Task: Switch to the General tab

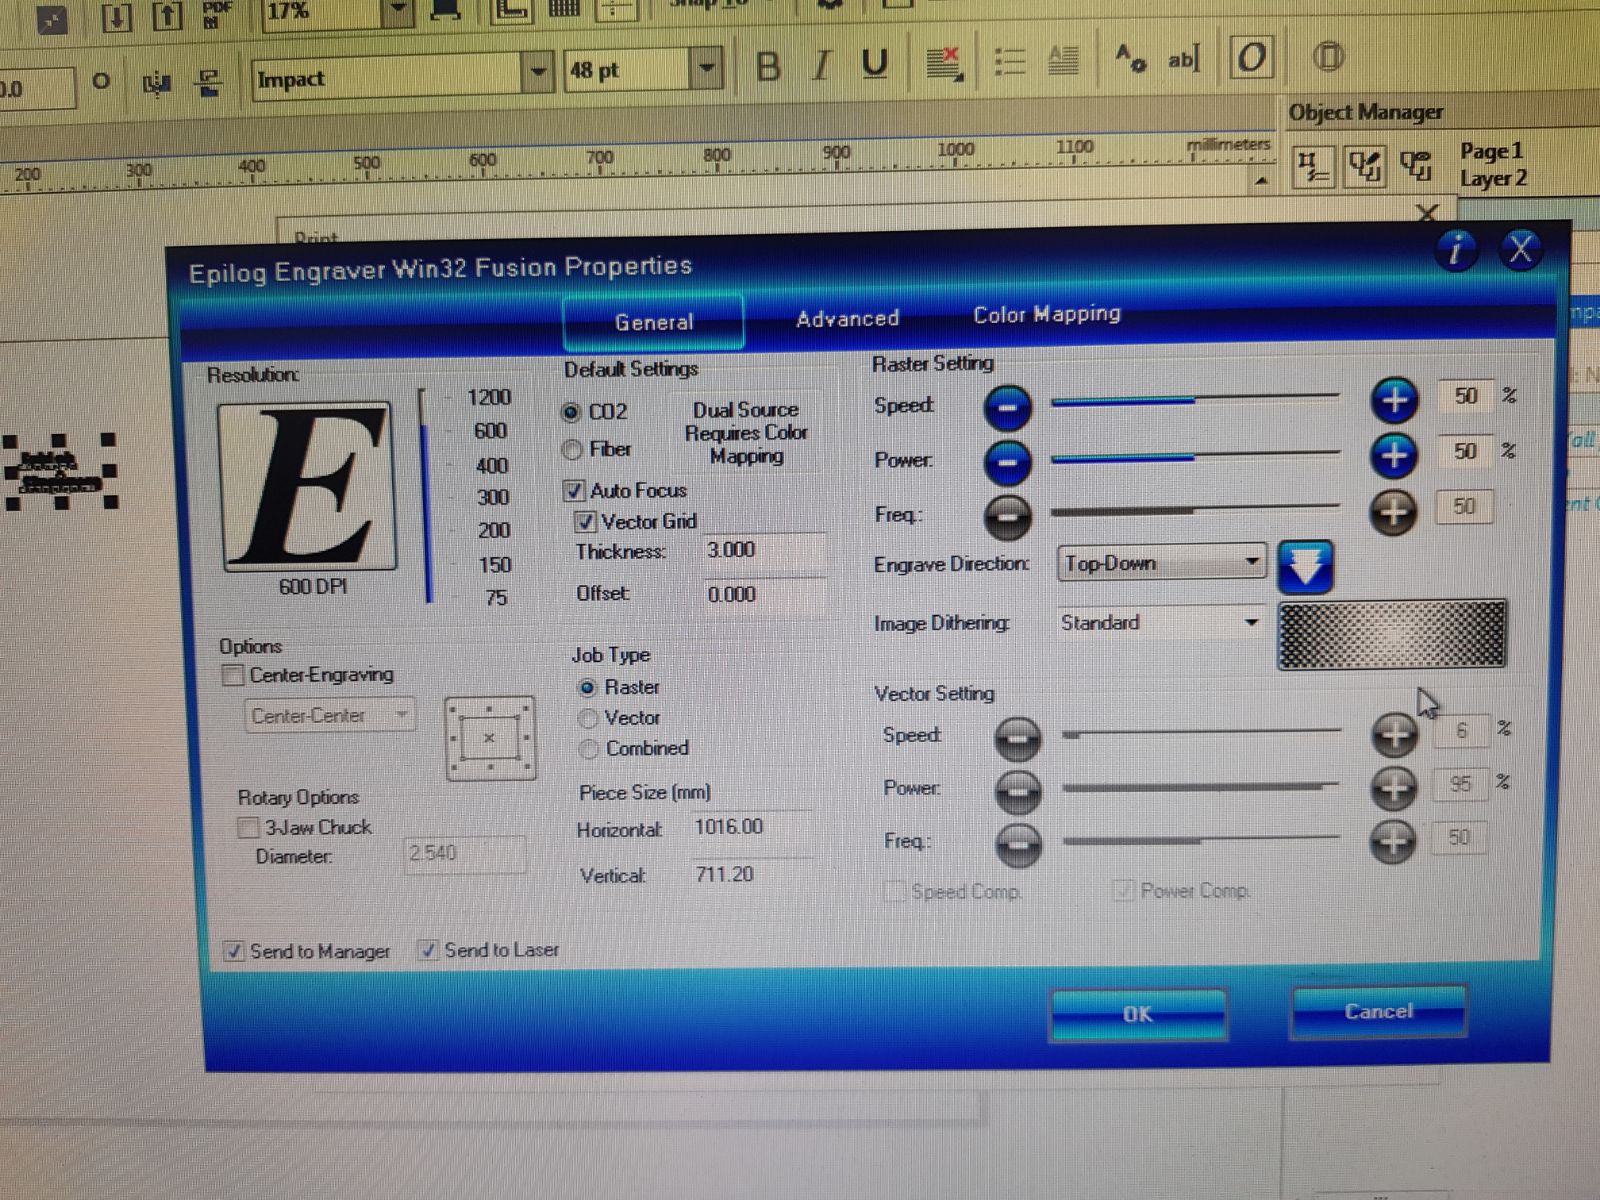Action: click(x=654, y=322)
